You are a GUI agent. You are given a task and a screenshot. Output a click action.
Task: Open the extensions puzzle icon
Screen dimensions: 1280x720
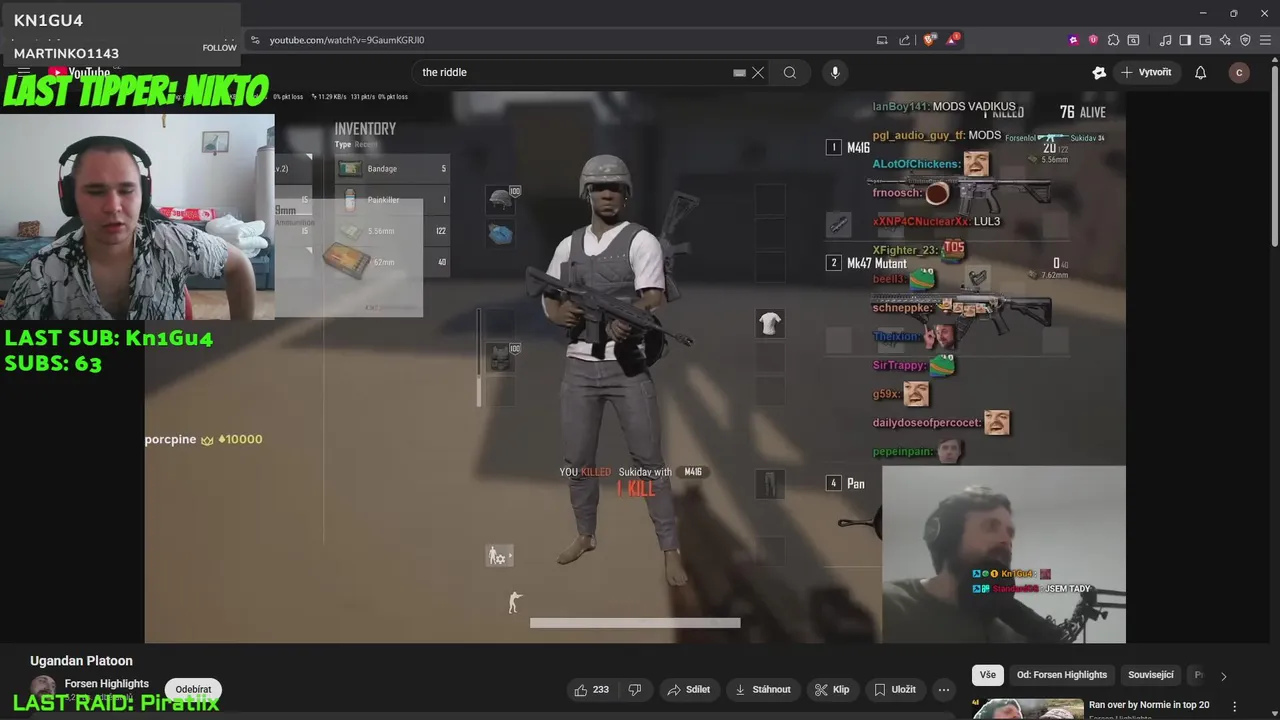pos(1113,40)
